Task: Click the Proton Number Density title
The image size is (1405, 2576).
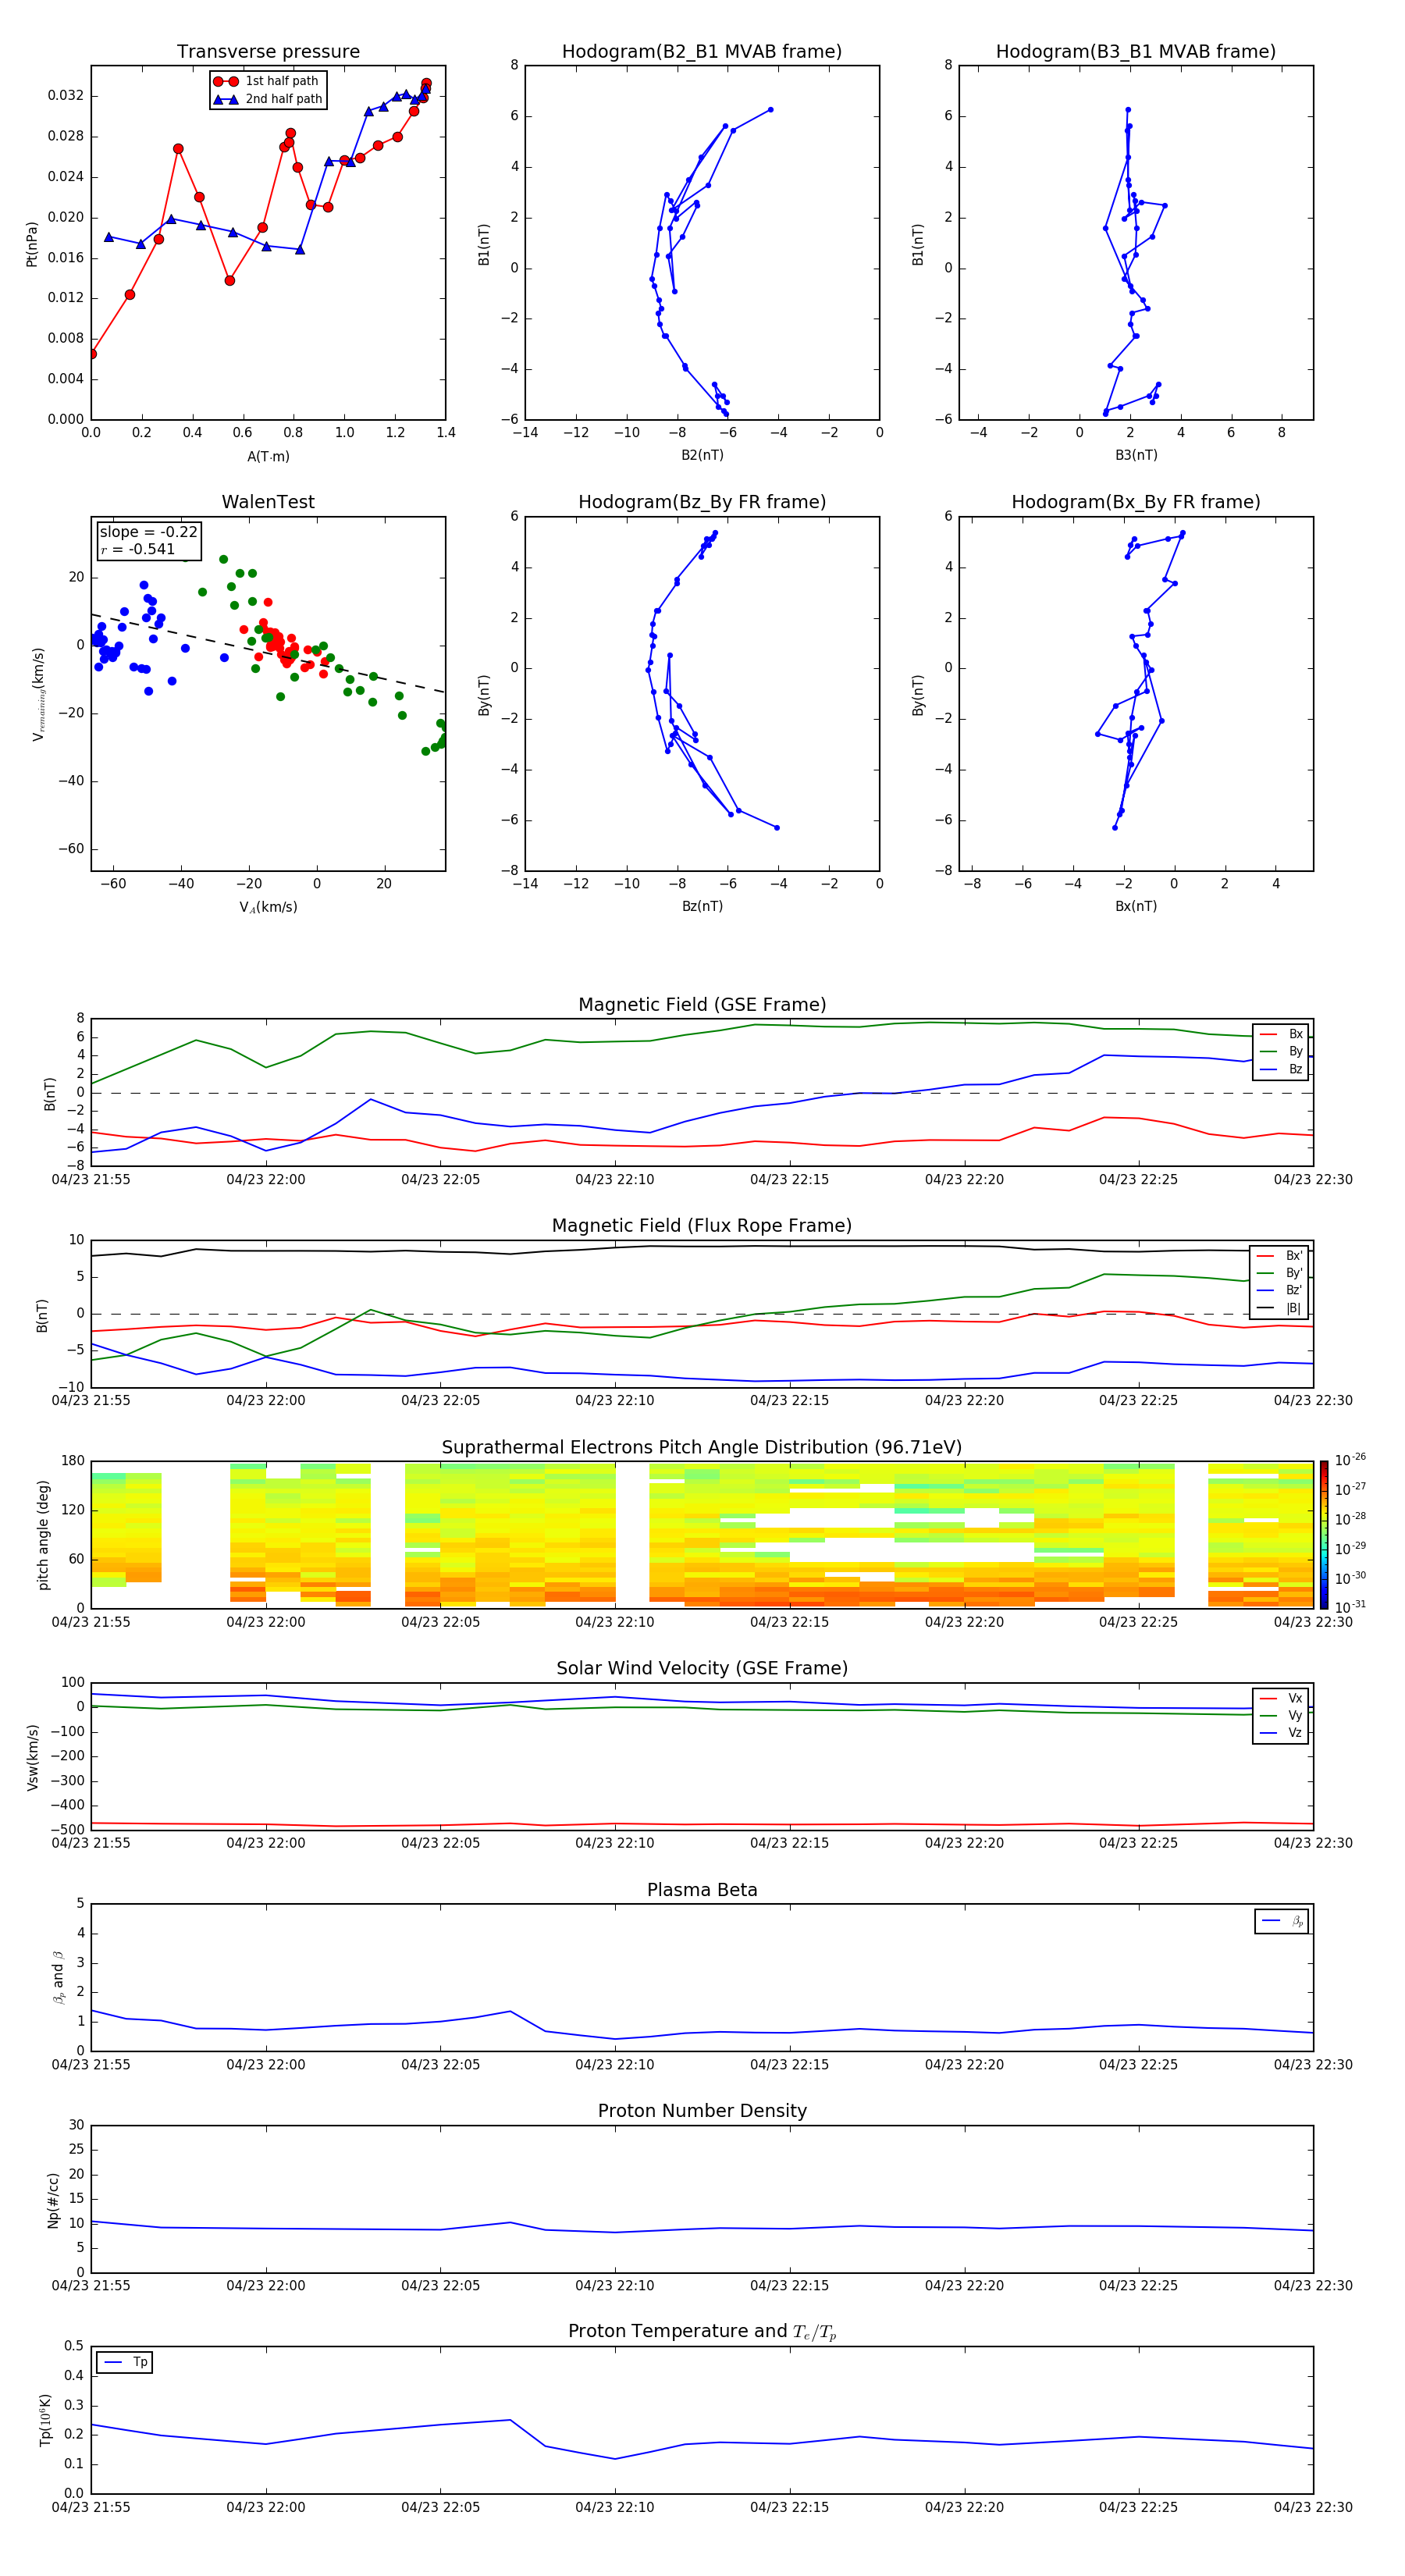Action: (702, 2111)
